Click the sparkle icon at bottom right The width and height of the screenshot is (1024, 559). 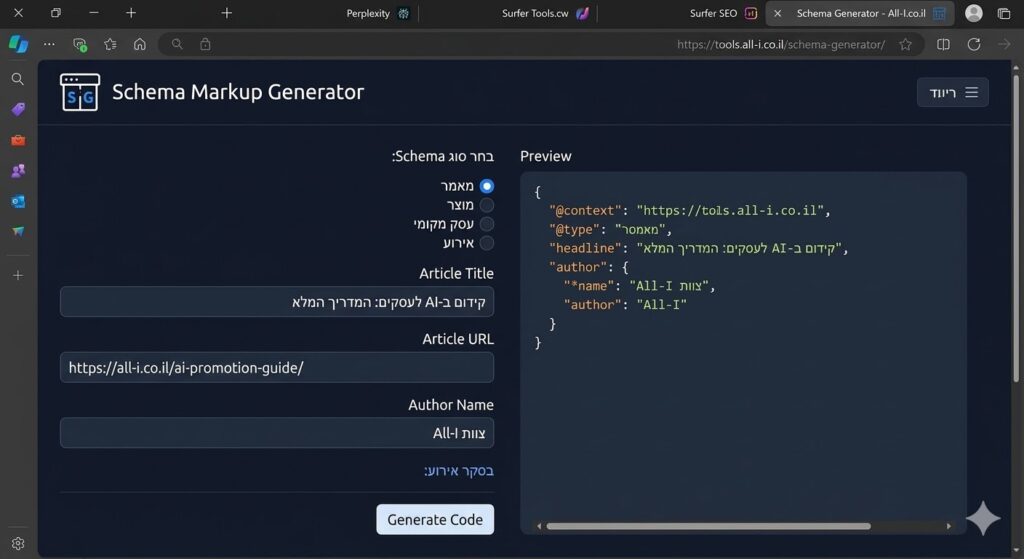[x=982, y=518]
